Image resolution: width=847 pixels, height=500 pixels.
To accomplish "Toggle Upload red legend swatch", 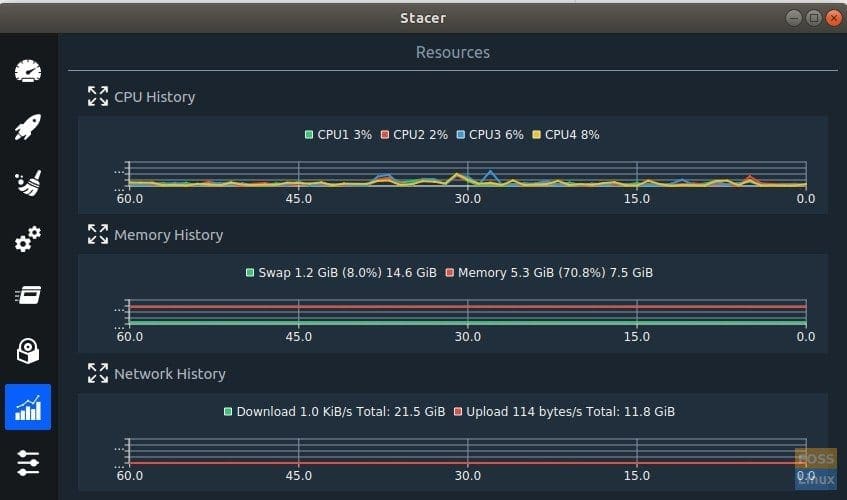I will tap(458, 411).
